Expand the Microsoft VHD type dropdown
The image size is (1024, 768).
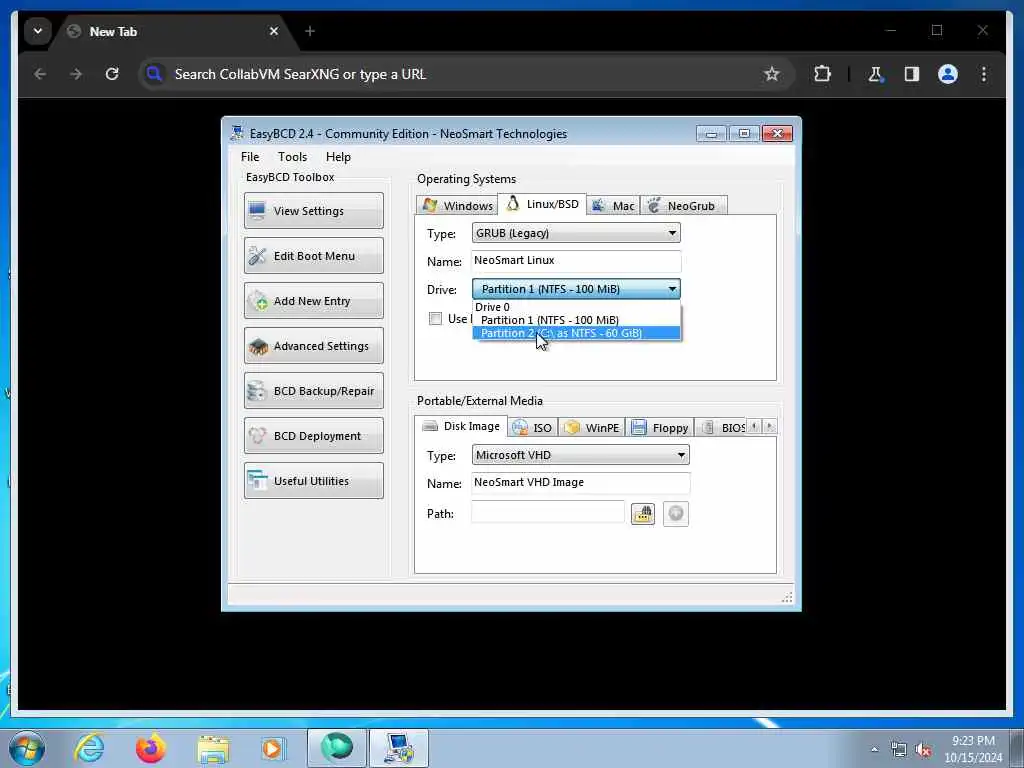pyautogui.click(x=581, y=455)
